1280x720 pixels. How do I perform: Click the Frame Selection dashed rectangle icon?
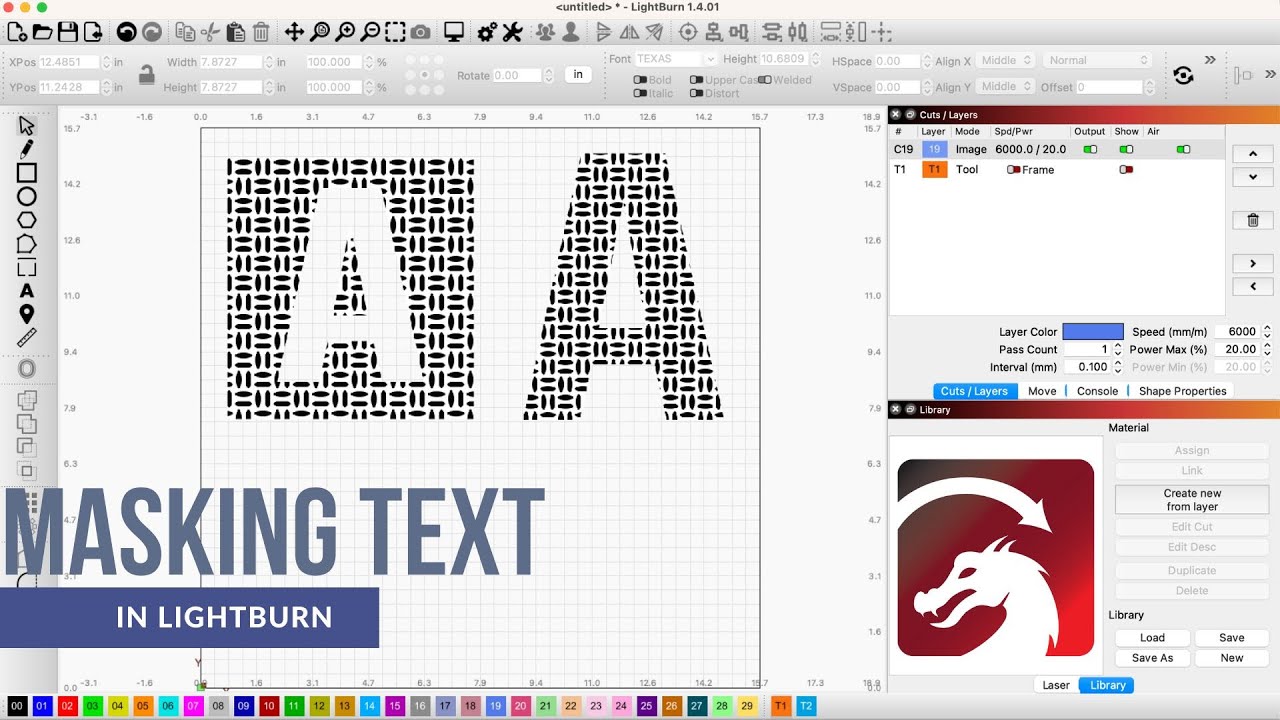tap(395, 33)
